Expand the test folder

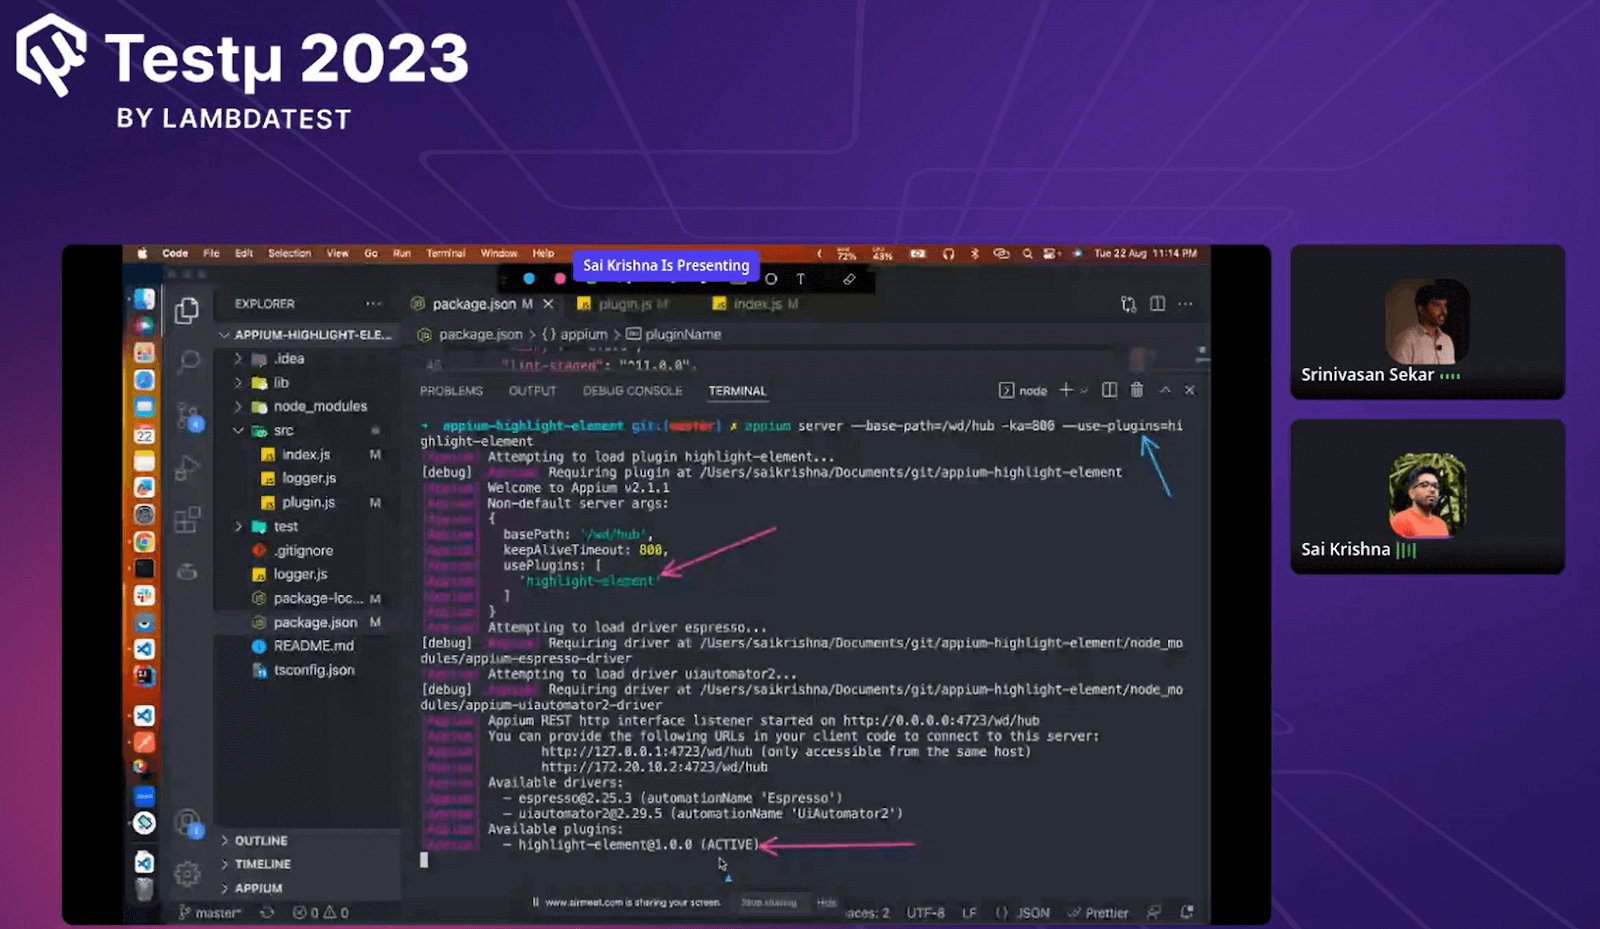238,527
